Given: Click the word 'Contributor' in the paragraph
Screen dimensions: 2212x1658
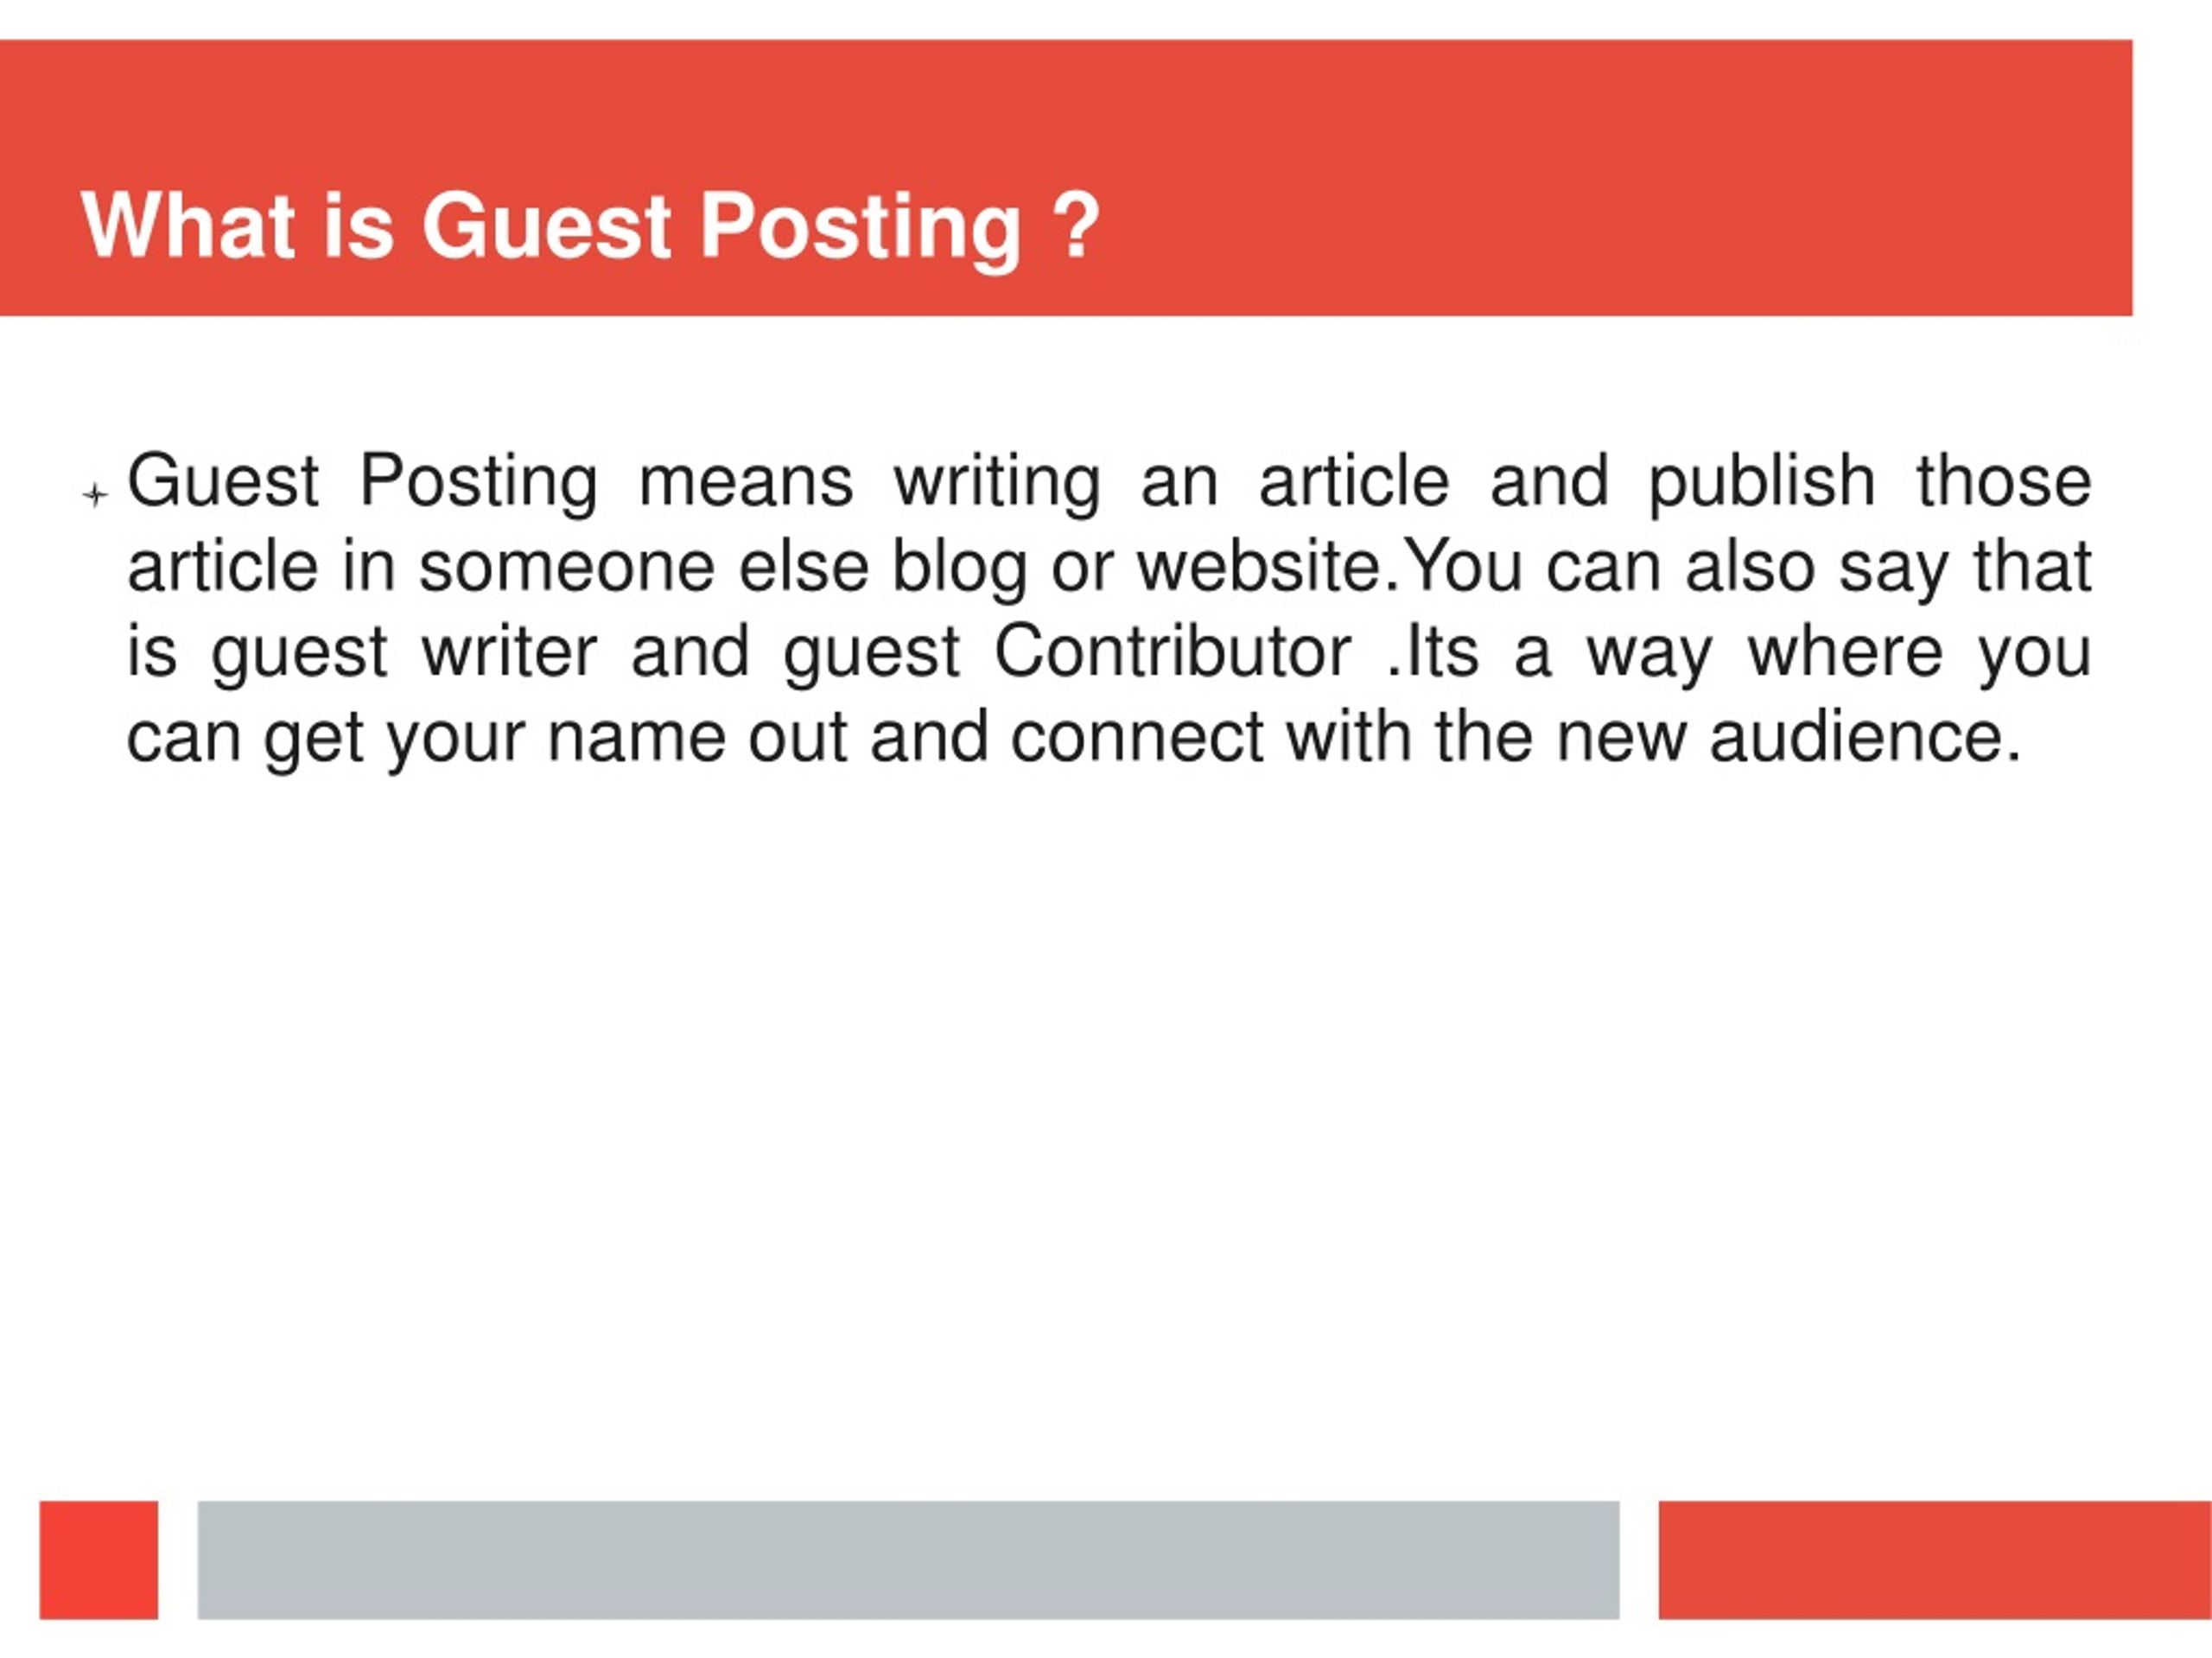Looking at the screenshot, I should (x=1172, y=652).
